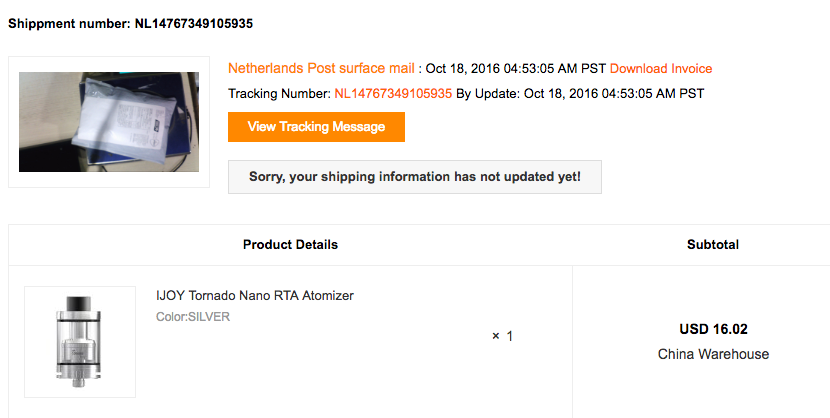
Task: Click the shipment number value in heading
Action: tap(194, 24)
